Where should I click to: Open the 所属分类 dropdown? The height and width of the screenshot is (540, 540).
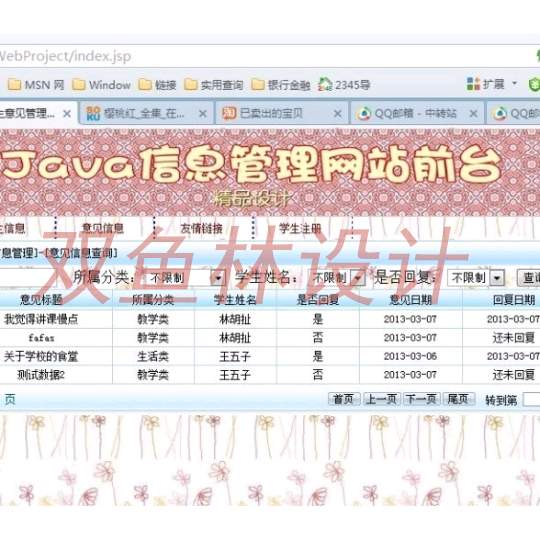[185, 278]
